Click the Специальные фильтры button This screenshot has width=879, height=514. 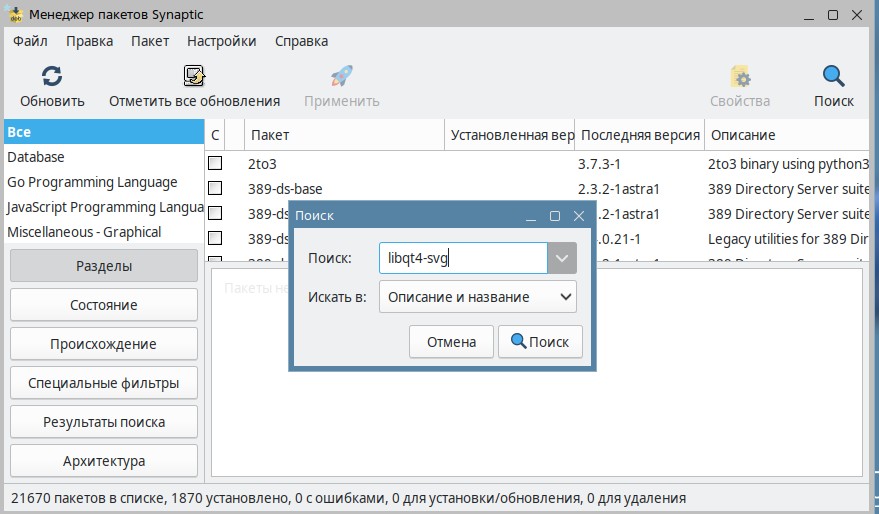(104, 383)
